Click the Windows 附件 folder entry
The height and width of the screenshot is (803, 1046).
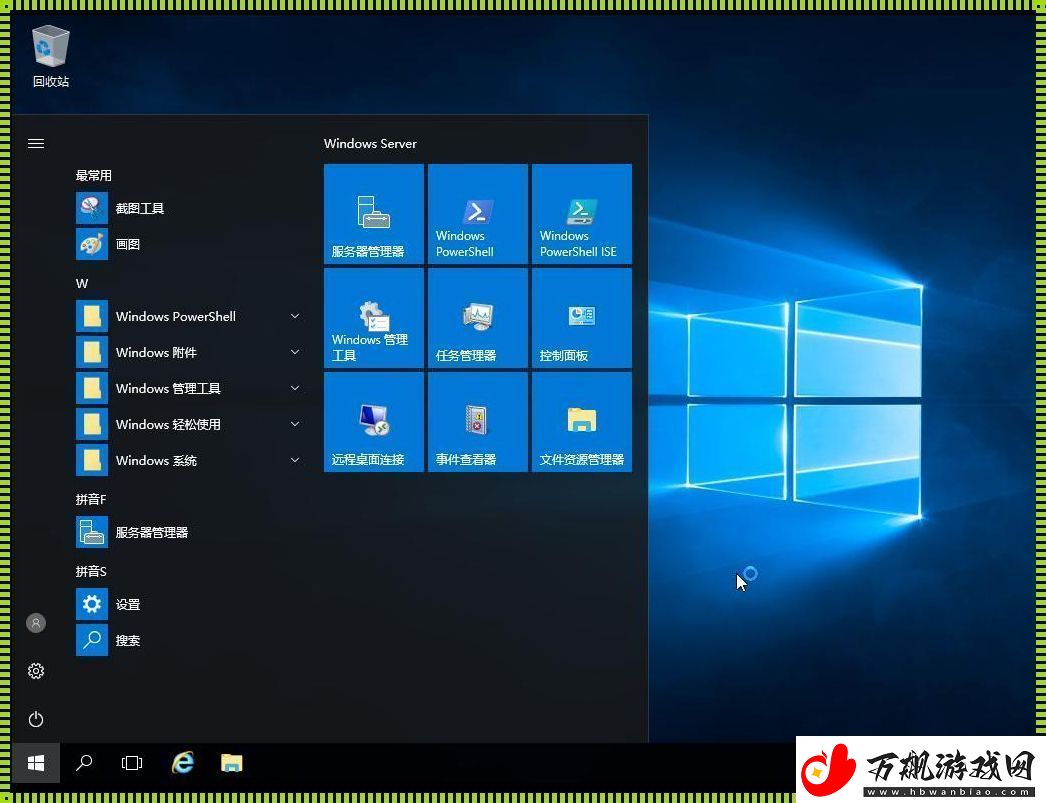[x=189, y=352]
